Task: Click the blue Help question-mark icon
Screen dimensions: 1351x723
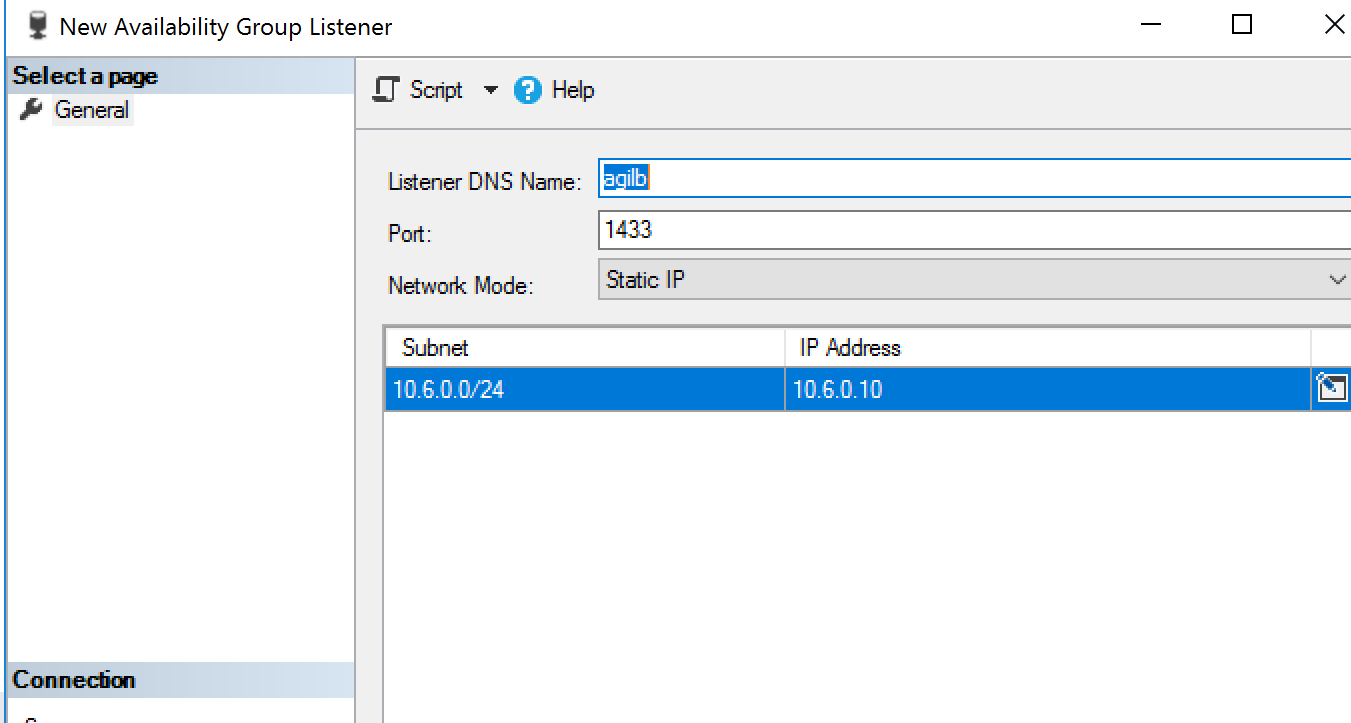Action: coord(527,91)
